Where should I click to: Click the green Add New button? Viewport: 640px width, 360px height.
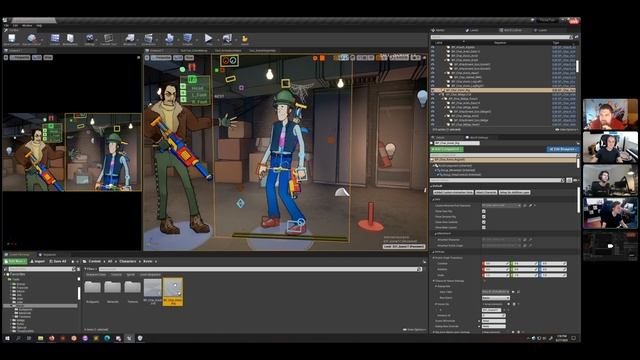coord(15,261)
